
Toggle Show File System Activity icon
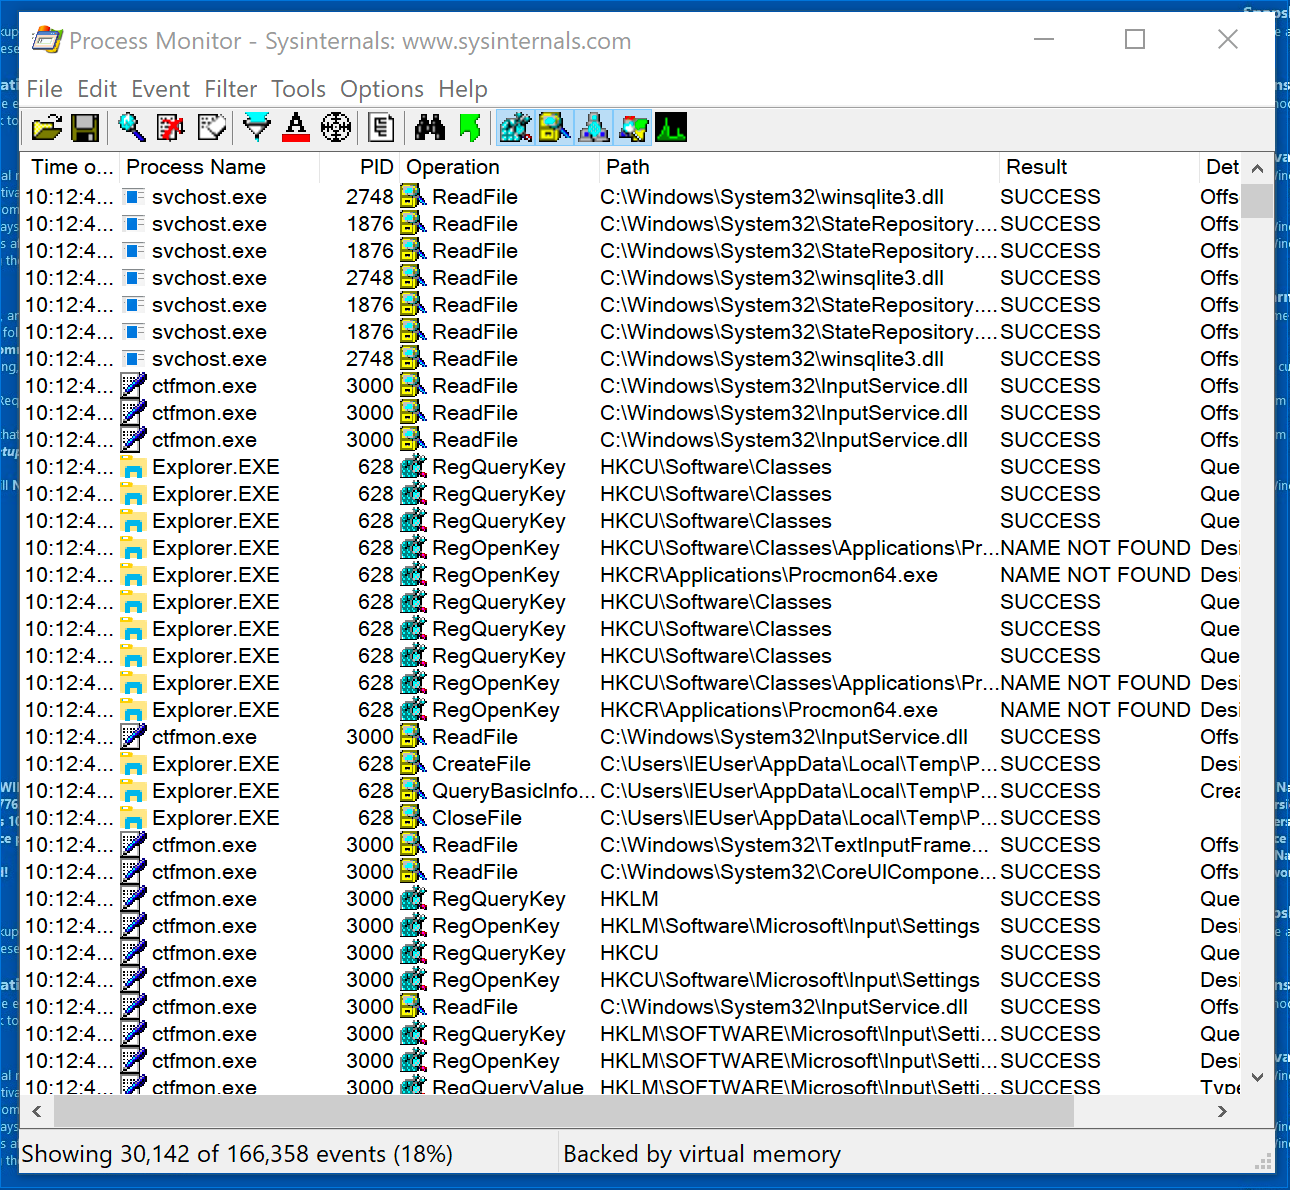(x=555, y=128)
